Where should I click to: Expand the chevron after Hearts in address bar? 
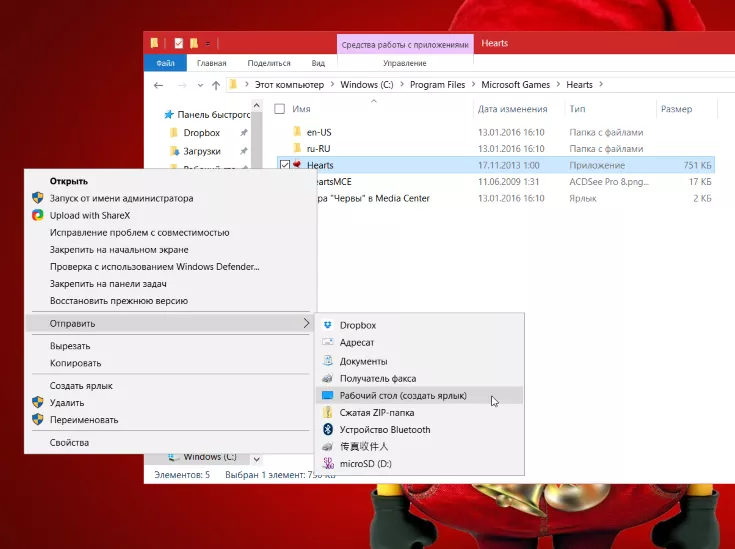point(600,85)
